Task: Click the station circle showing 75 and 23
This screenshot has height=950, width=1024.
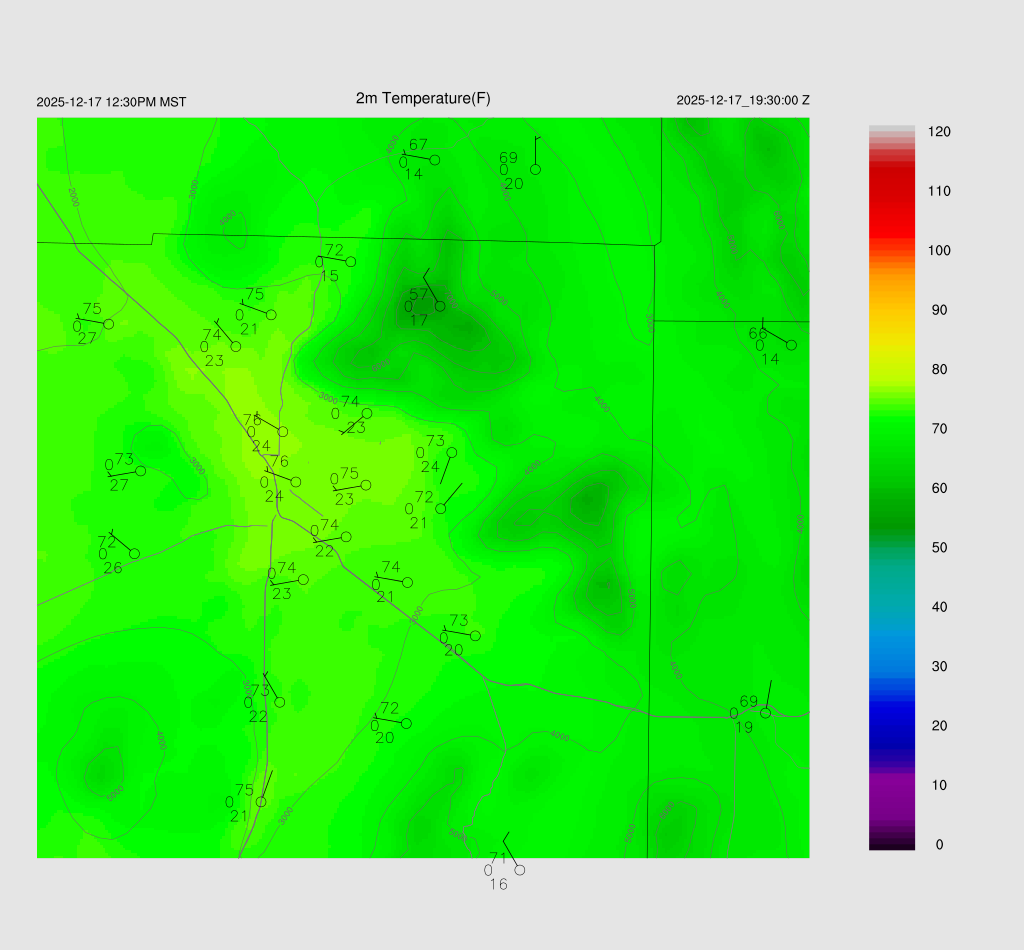Action: tap(366, 485)
